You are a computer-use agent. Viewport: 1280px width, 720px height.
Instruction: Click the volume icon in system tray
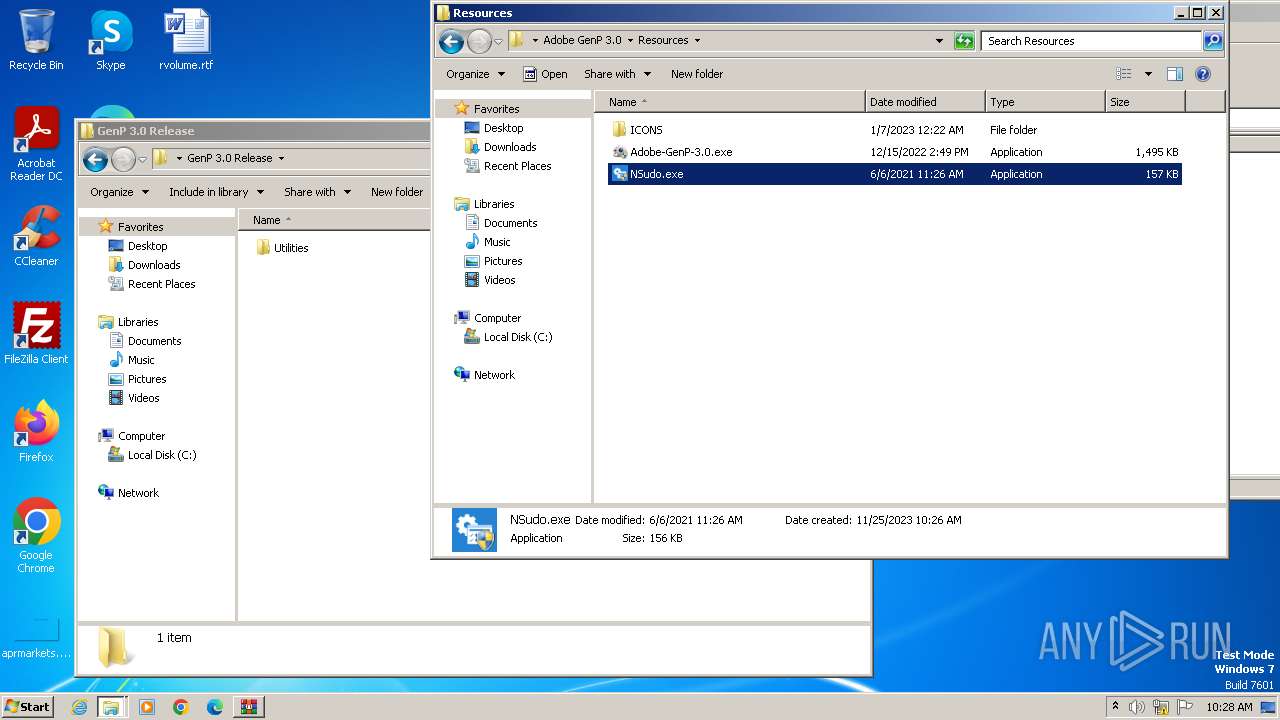(x=1137, y=707)
